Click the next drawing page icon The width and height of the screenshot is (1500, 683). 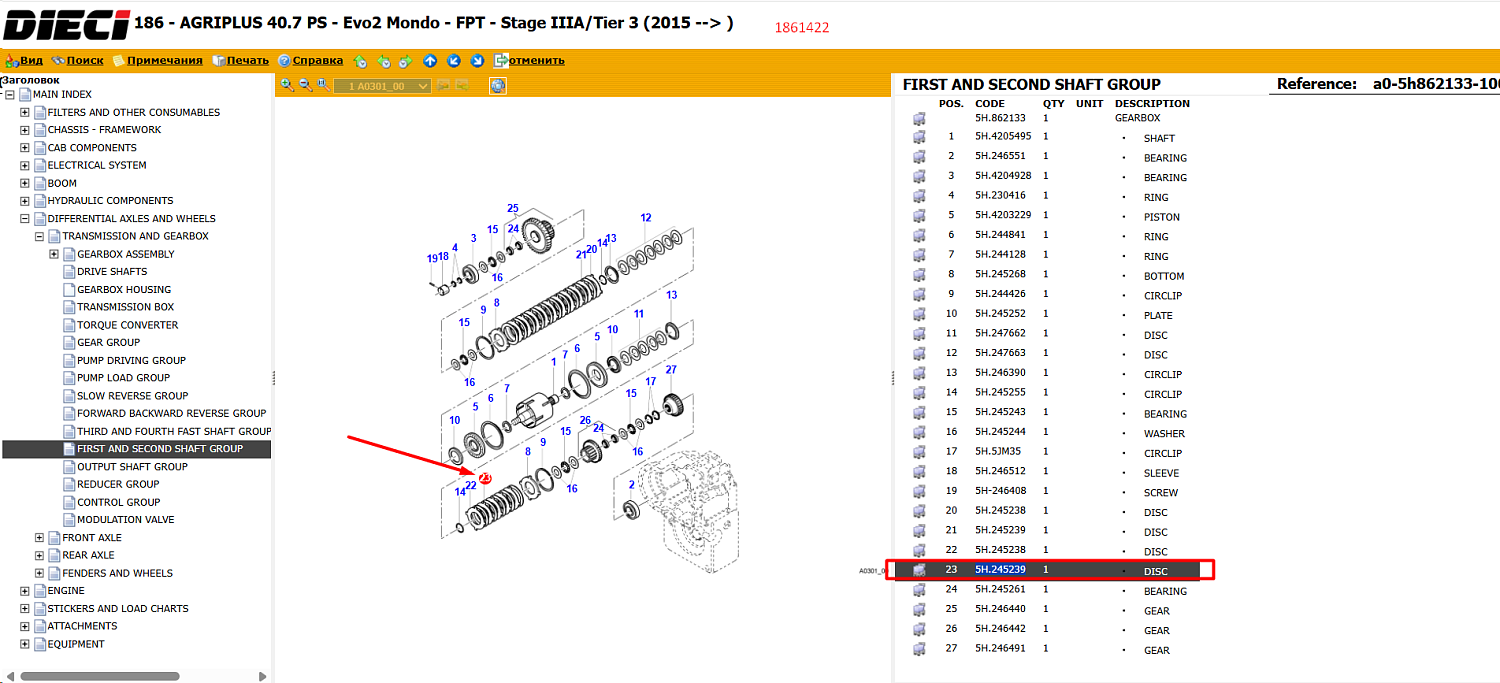click(462, 86)
